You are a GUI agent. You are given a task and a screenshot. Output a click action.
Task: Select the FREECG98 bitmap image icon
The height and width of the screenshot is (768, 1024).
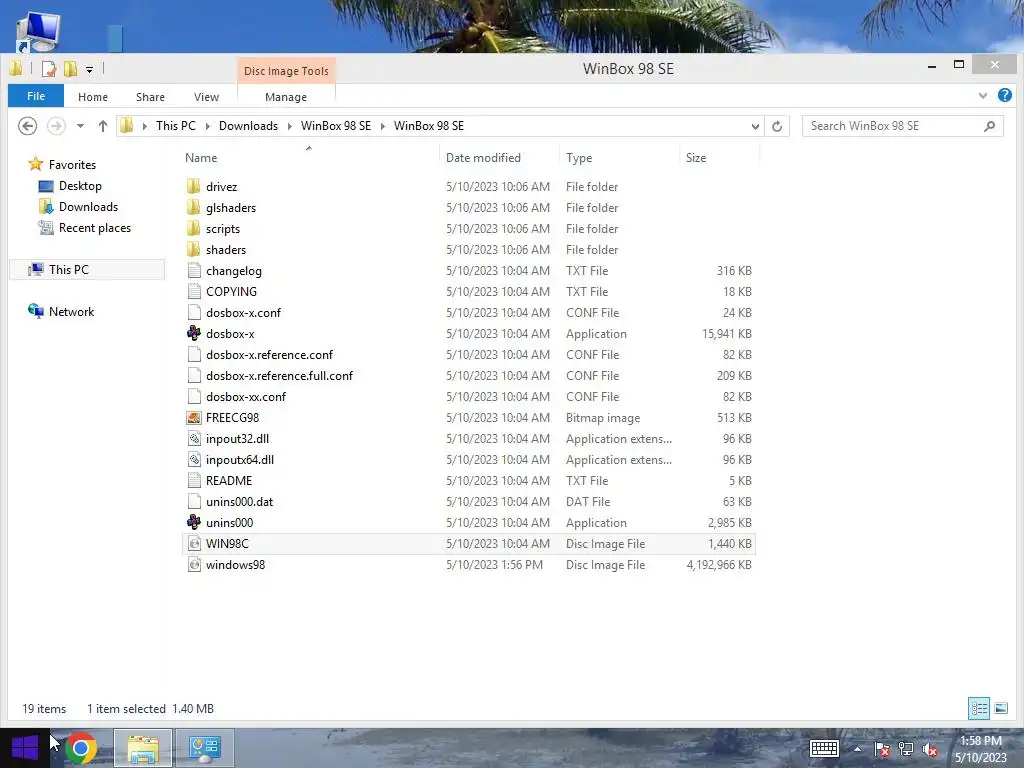point(193,418)
